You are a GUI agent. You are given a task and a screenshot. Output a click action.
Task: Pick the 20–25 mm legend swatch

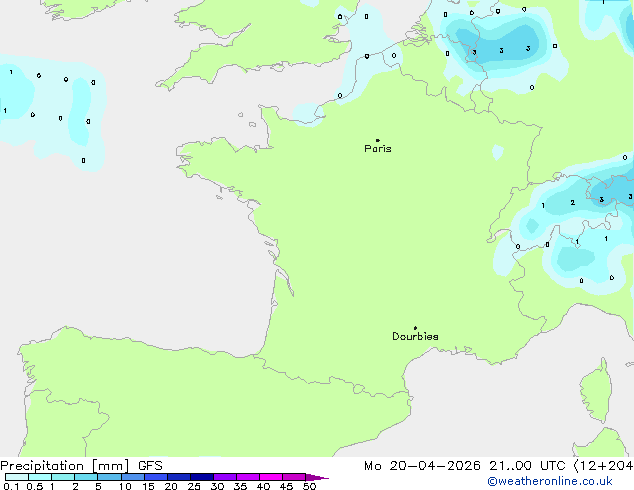[x=179, y=477]
